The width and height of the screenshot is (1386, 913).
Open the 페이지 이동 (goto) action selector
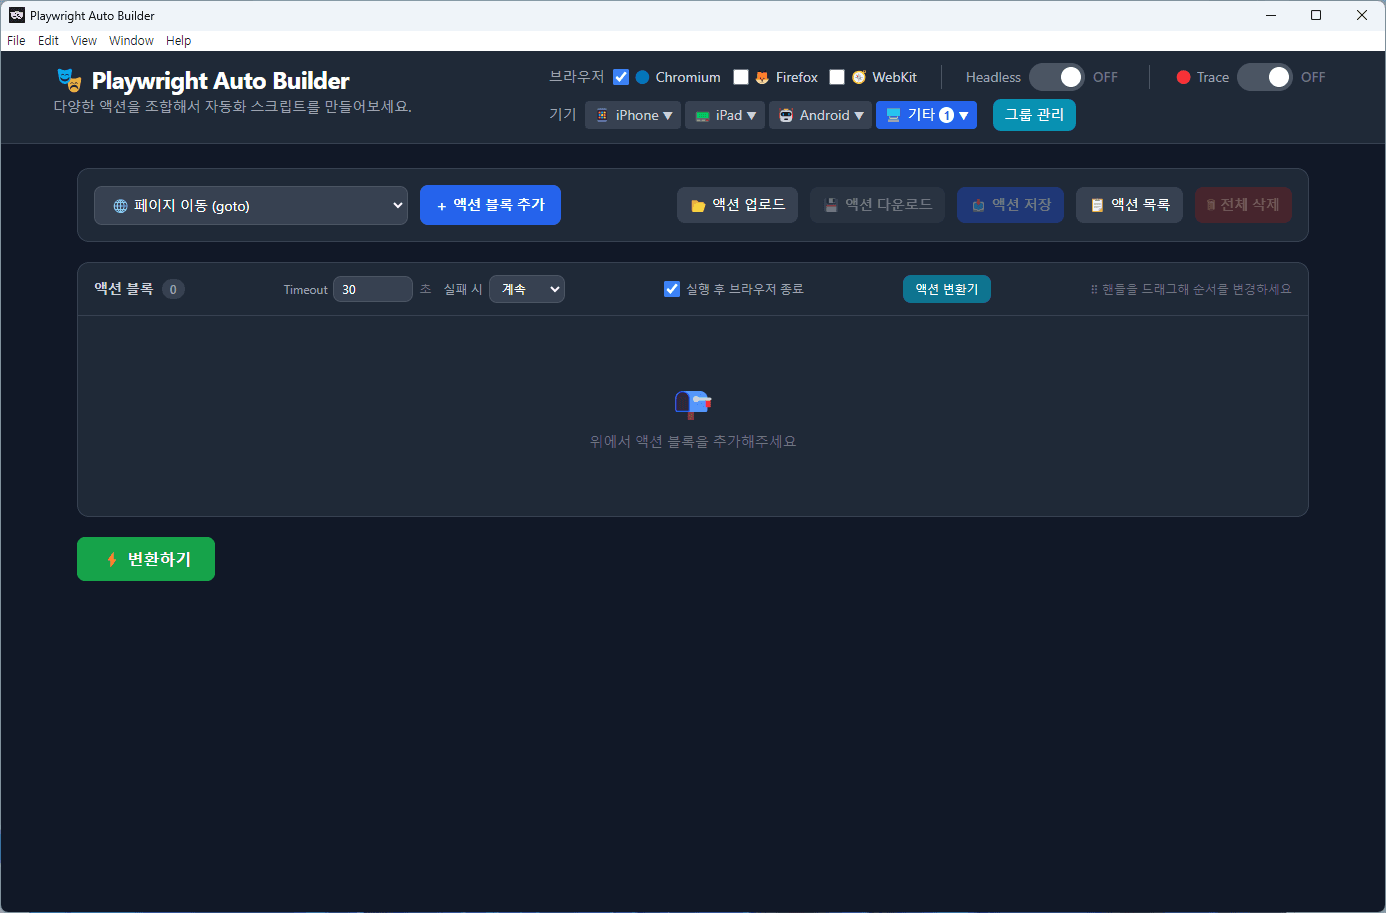tap(251, 206)
